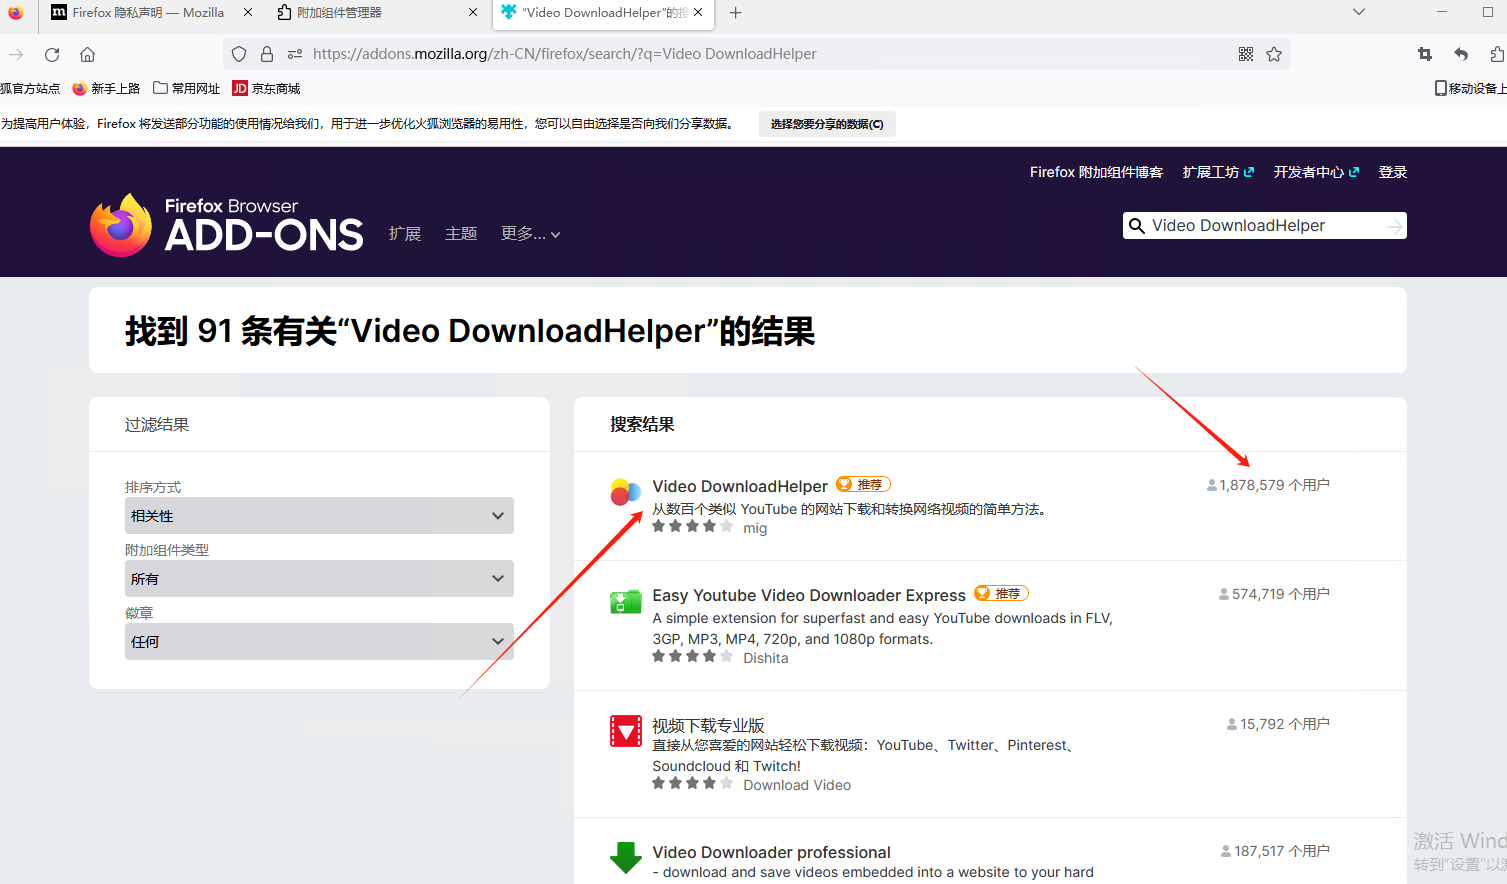Click the 574,719 个用户 count
1507x884 pixels.
1274,594
